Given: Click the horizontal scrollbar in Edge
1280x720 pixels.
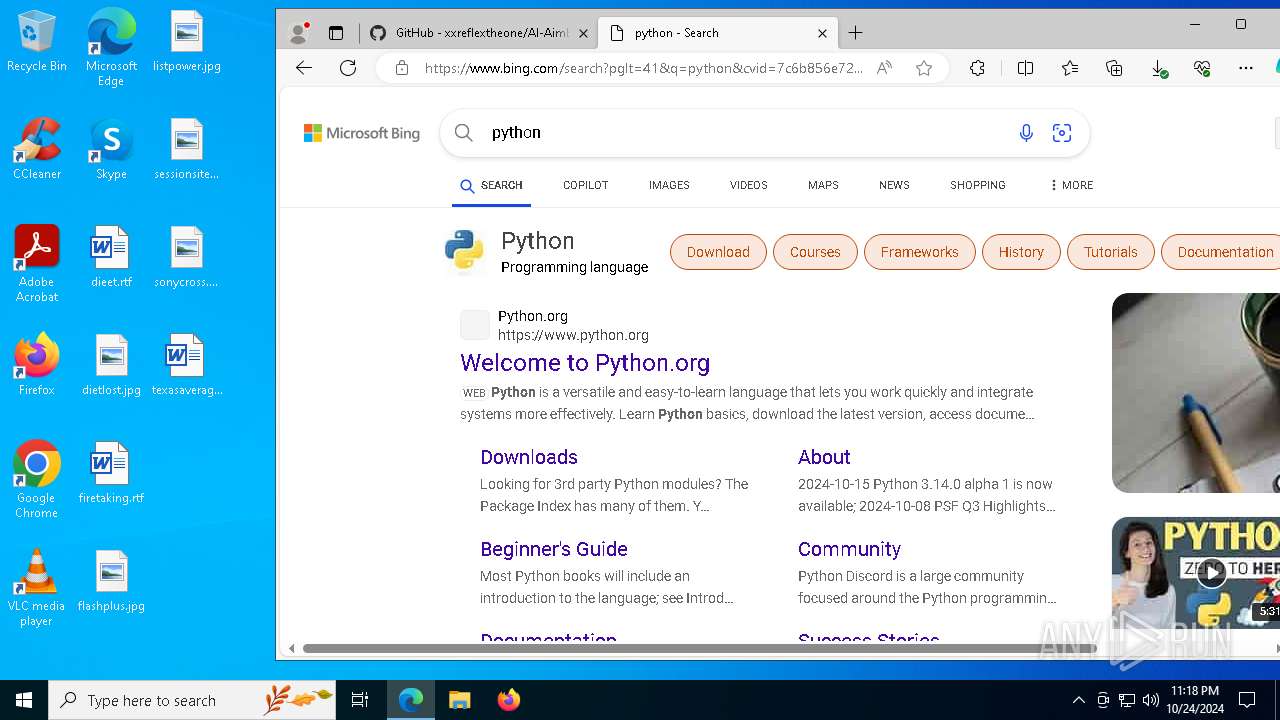Looking at the screenshot, I should [699, 648].
